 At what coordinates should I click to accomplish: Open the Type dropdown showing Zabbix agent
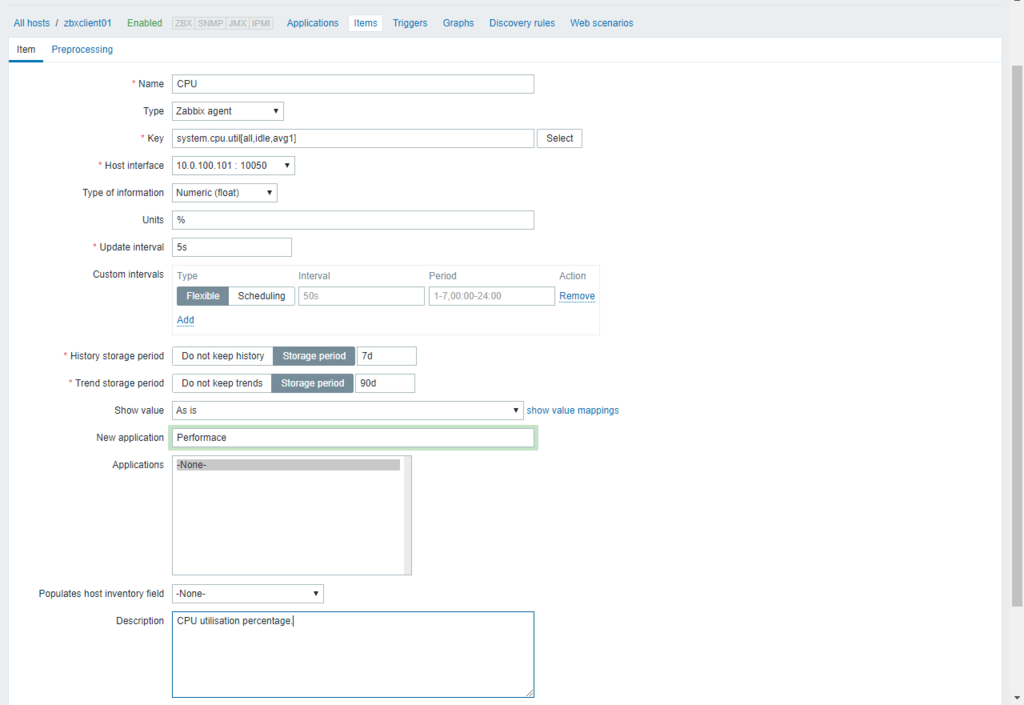tap(228, 111)
